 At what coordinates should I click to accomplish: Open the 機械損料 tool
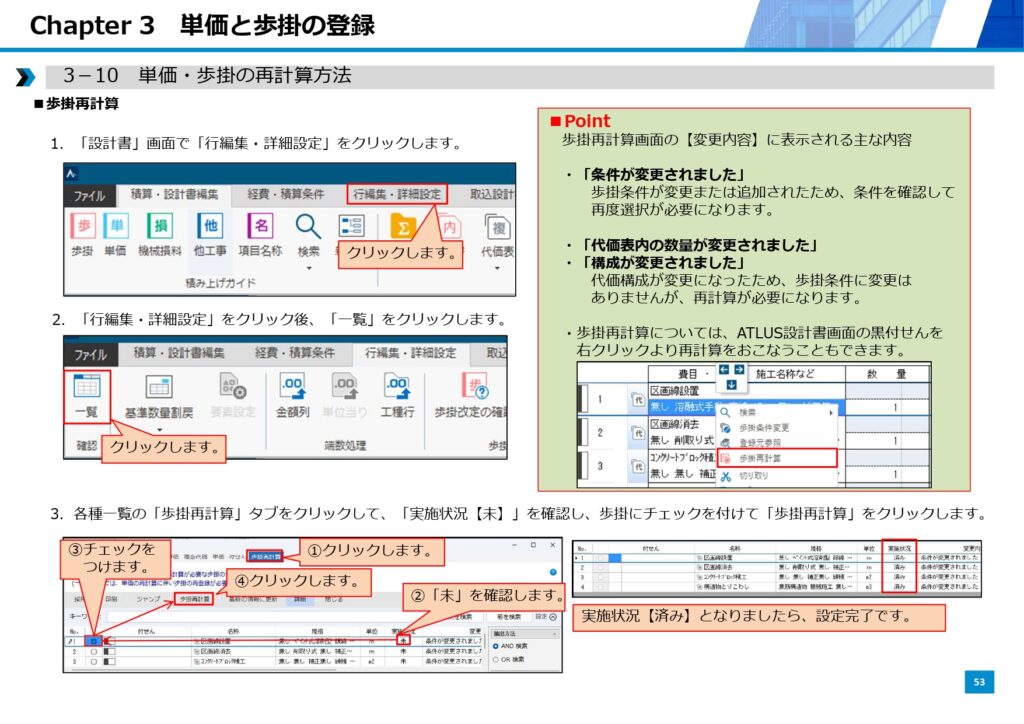click(x=158, y=226)
